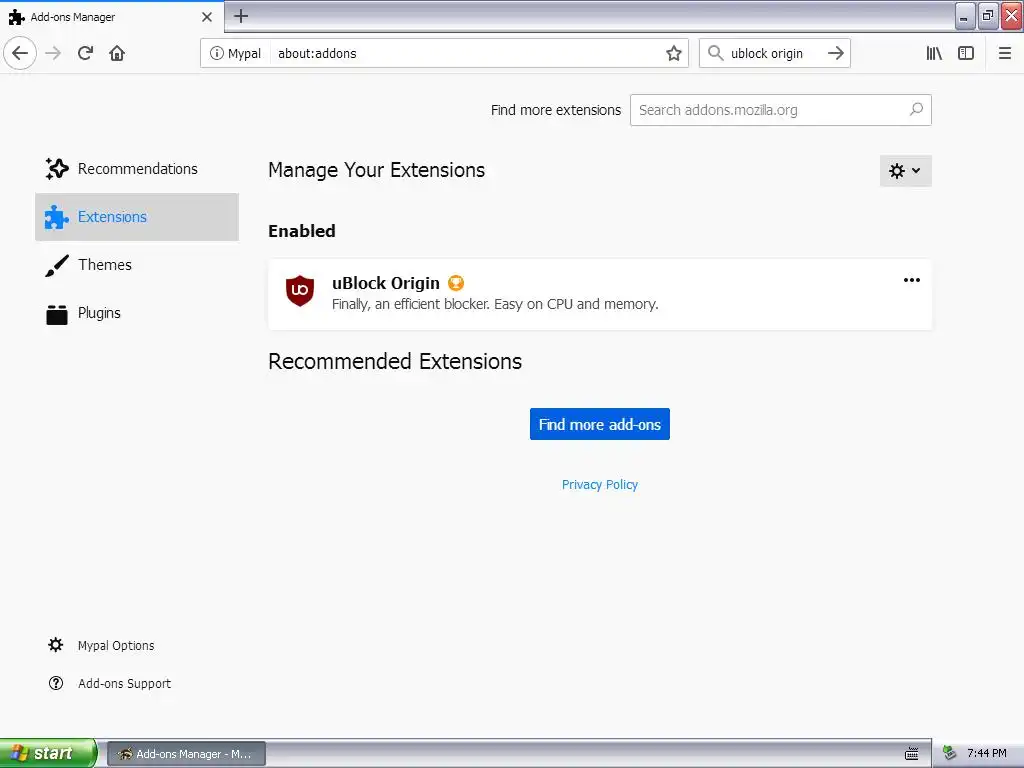Open the Windows Start menu
This screenshot has width=1024, height=768.
tap(48, 754)
